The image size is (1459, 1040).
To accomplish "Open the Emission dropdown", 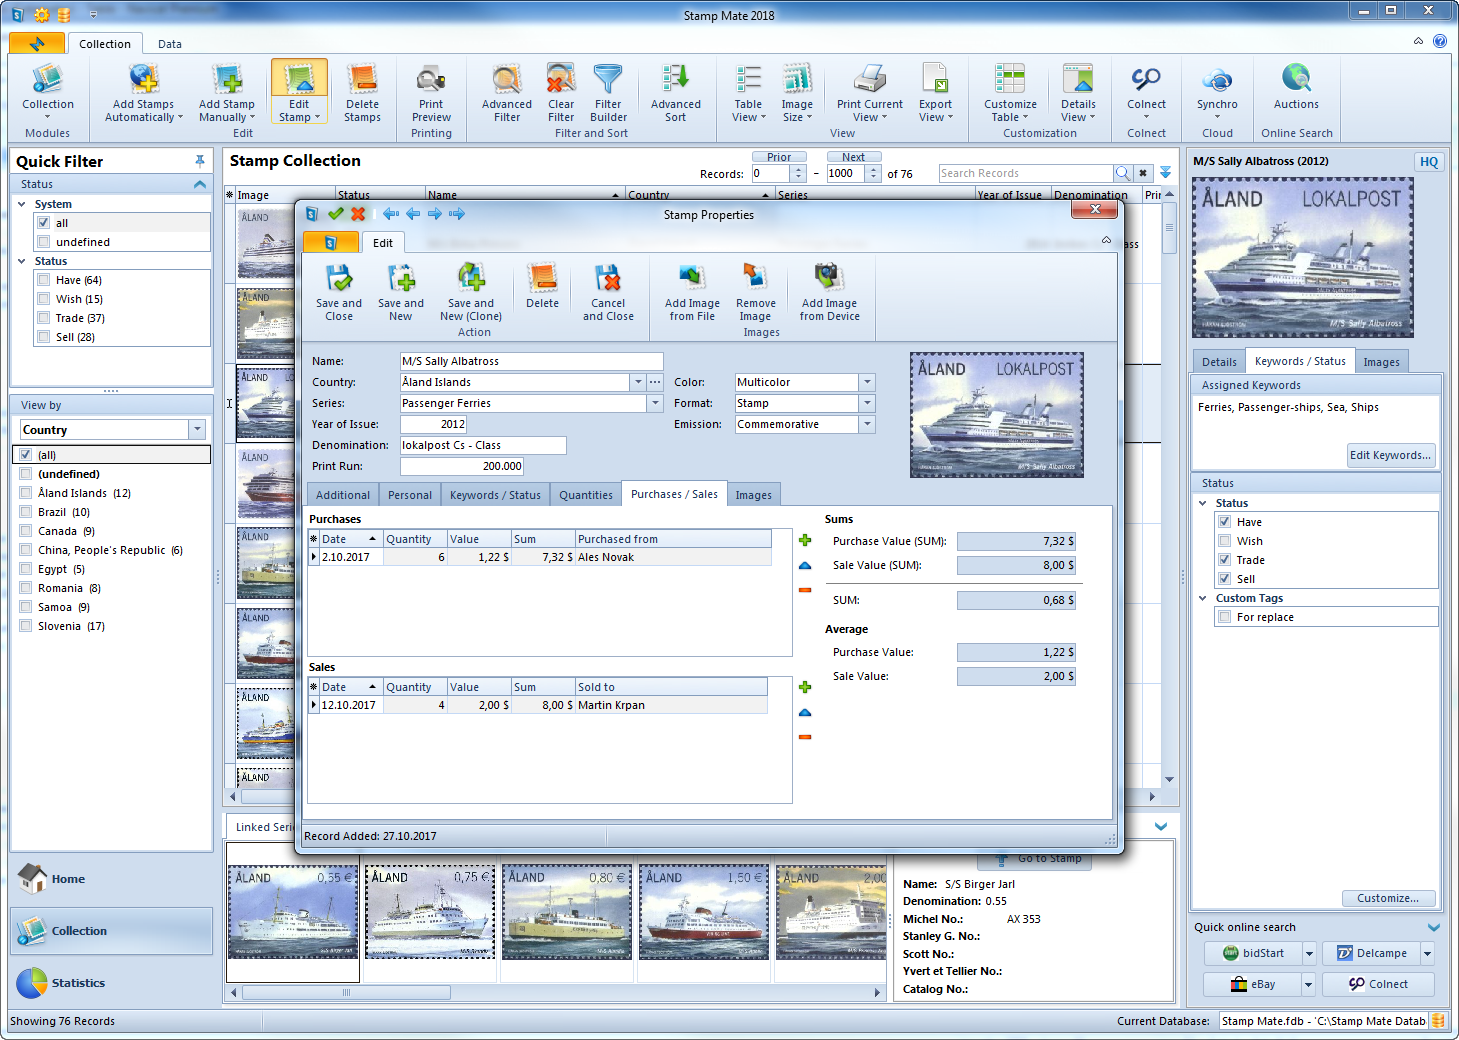I will [x=867, y=424].
